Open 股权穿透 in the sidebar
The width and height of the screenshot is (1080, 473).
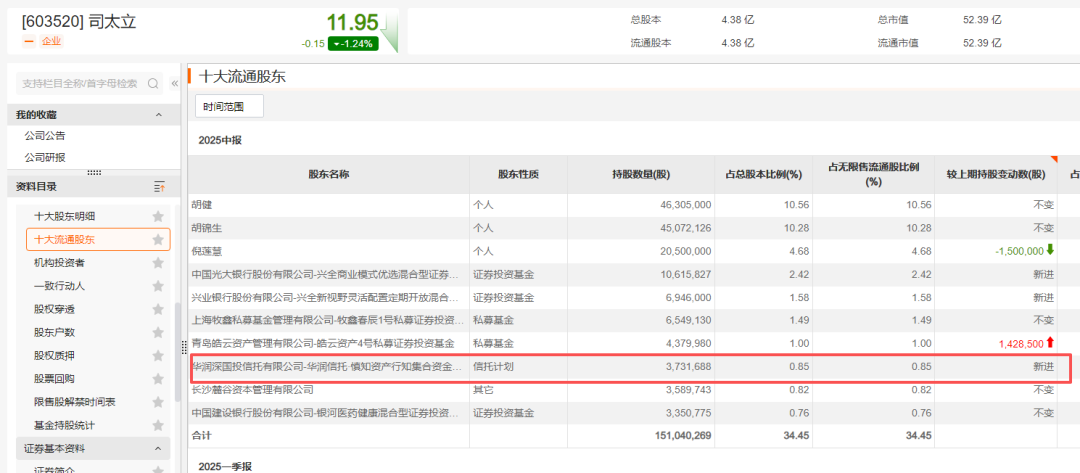tap(54, 309)
